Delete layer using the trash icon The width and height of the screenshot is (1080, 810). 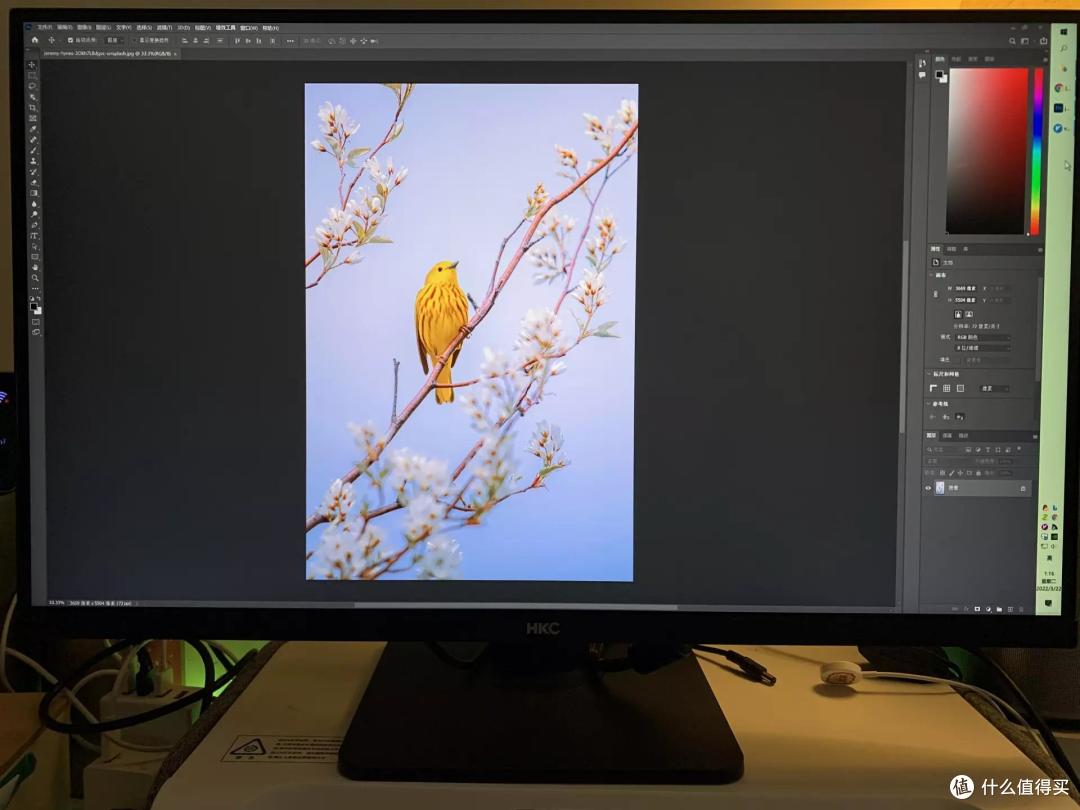click(x=1021, y=610)
